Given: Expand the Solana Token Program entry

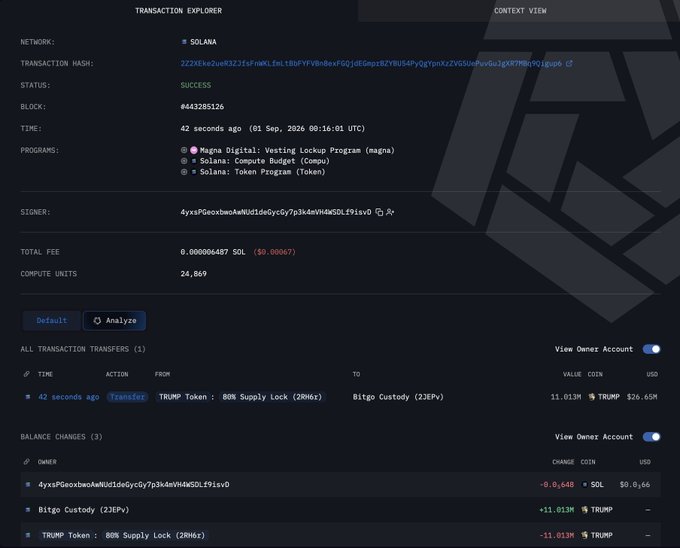Looking at the screenshot, I should click(x=184, y=172).
